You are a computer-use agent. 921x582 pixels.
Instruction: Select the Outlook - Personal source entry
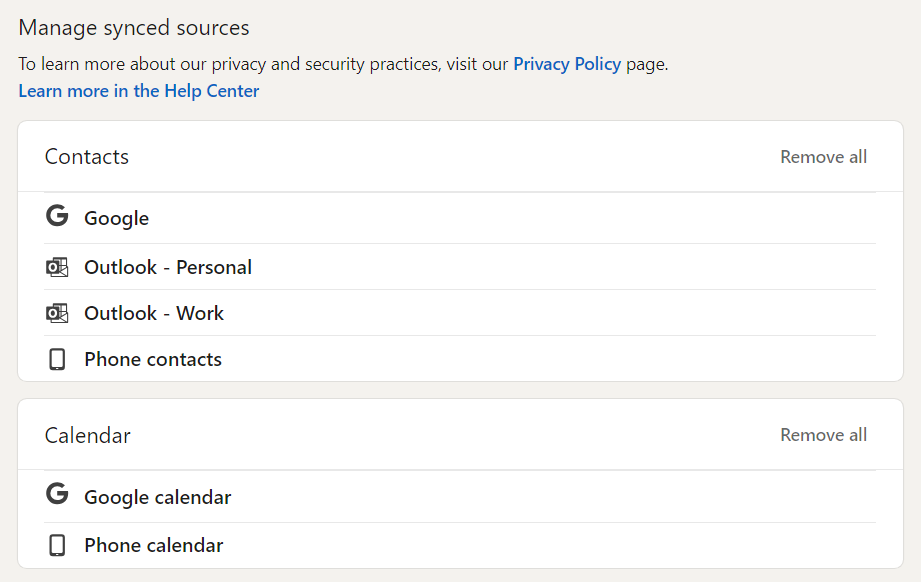(167, 267)
